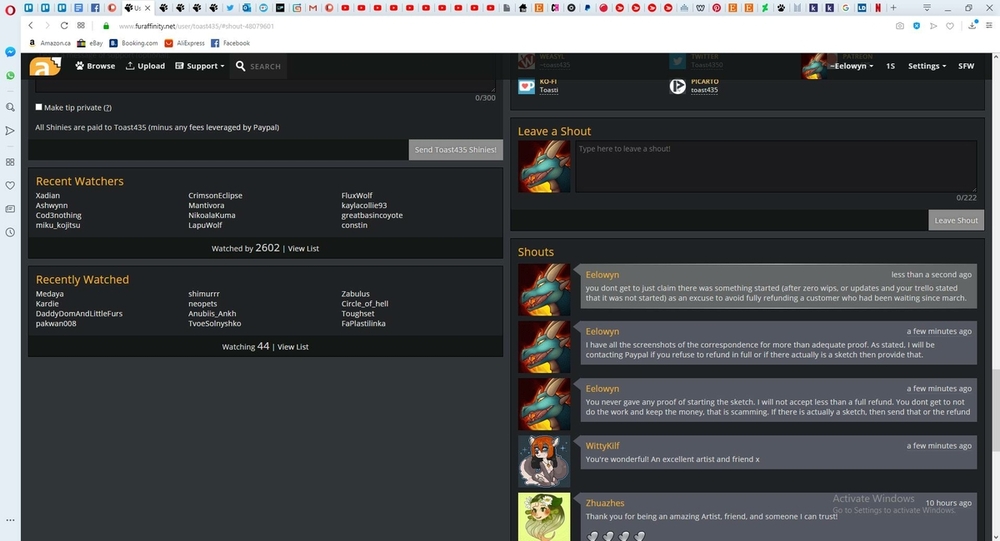Go back to previous page
This screenshot has height=541, width=1000.
point(31,26)
